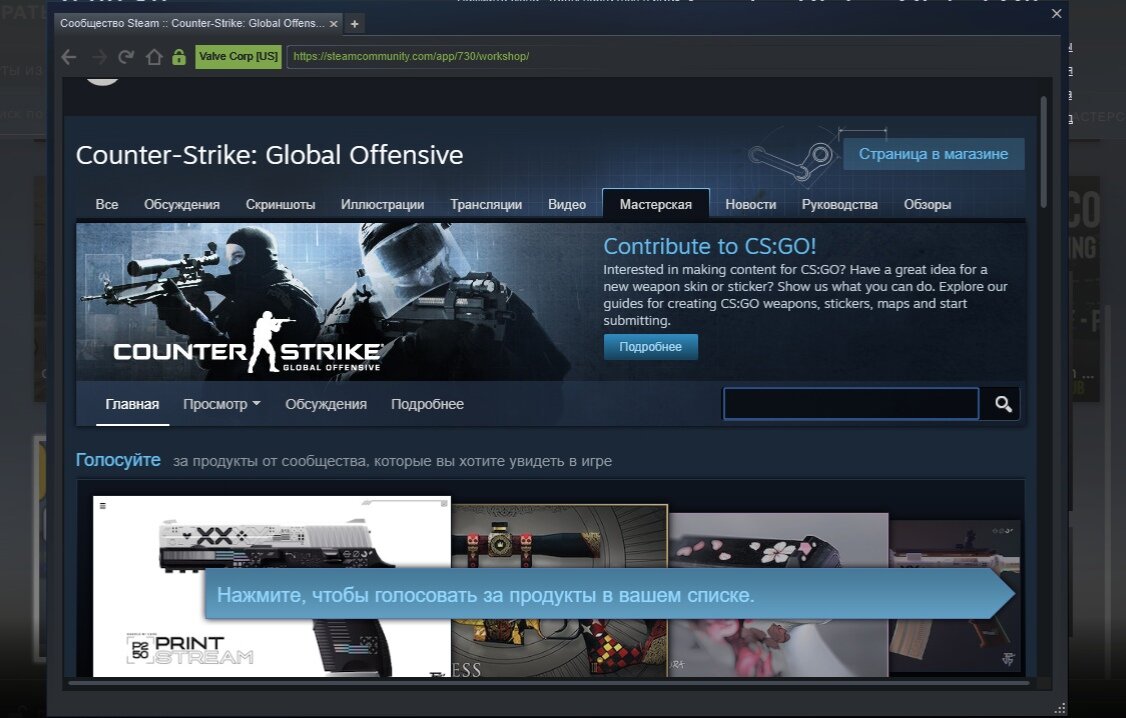Viewport: 1126px width, 718px height.
Task: Click the magnifying glass search icon
Action: click(1002, 404)
